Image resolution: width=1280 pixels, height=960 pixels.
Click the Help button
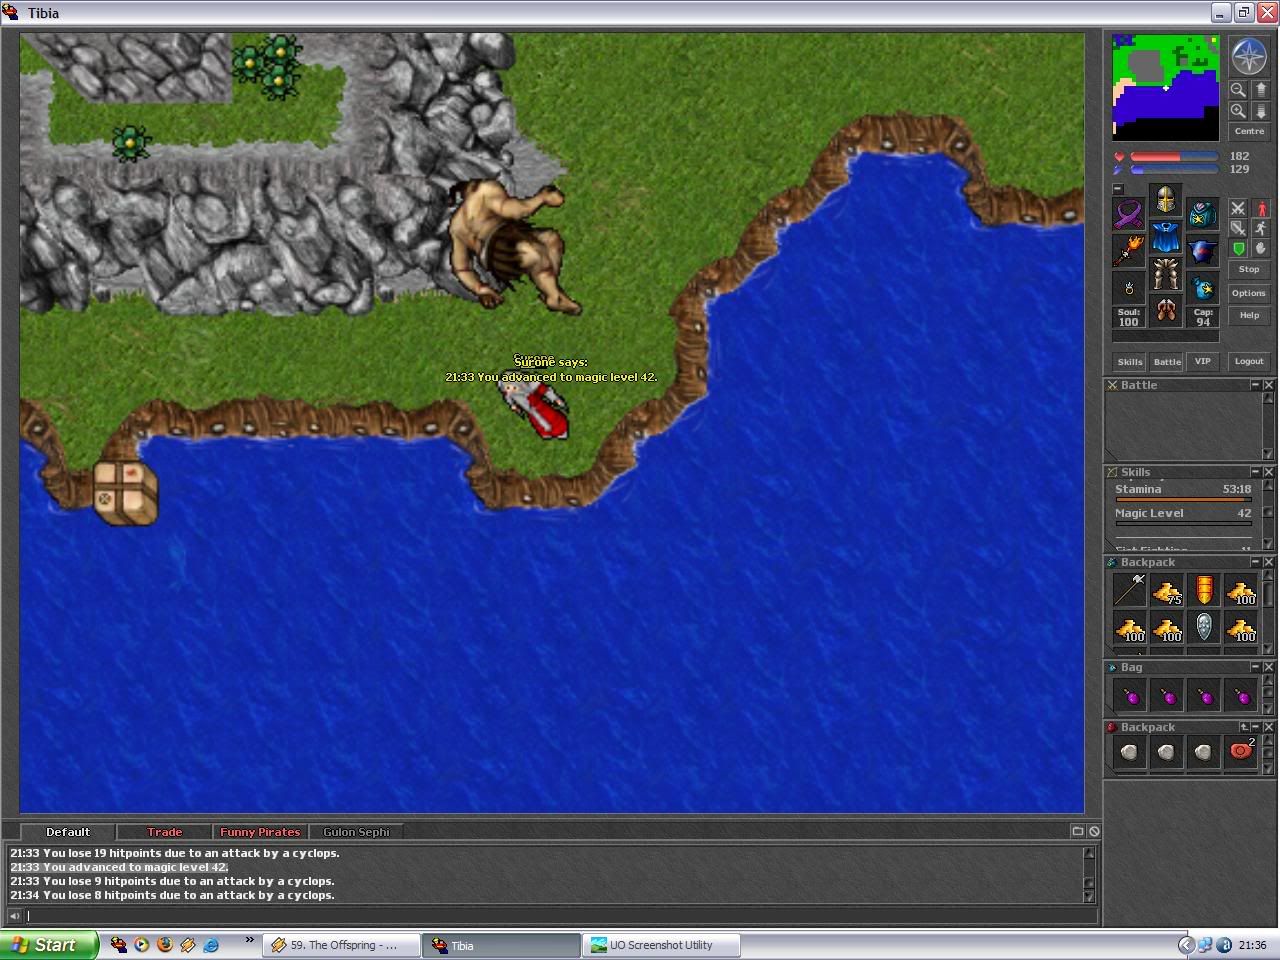[x=1249, y=315]
